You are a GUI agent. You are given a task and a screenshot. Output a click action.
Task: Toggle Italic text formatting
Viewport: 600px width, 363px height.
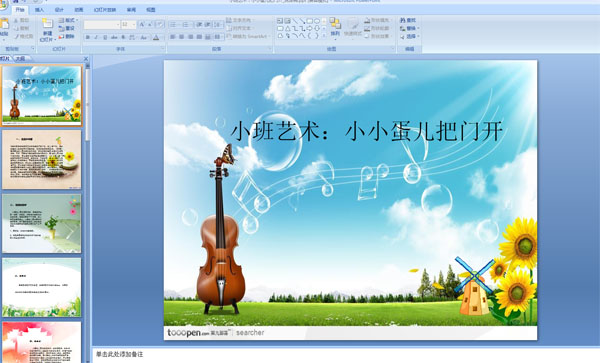96,37
